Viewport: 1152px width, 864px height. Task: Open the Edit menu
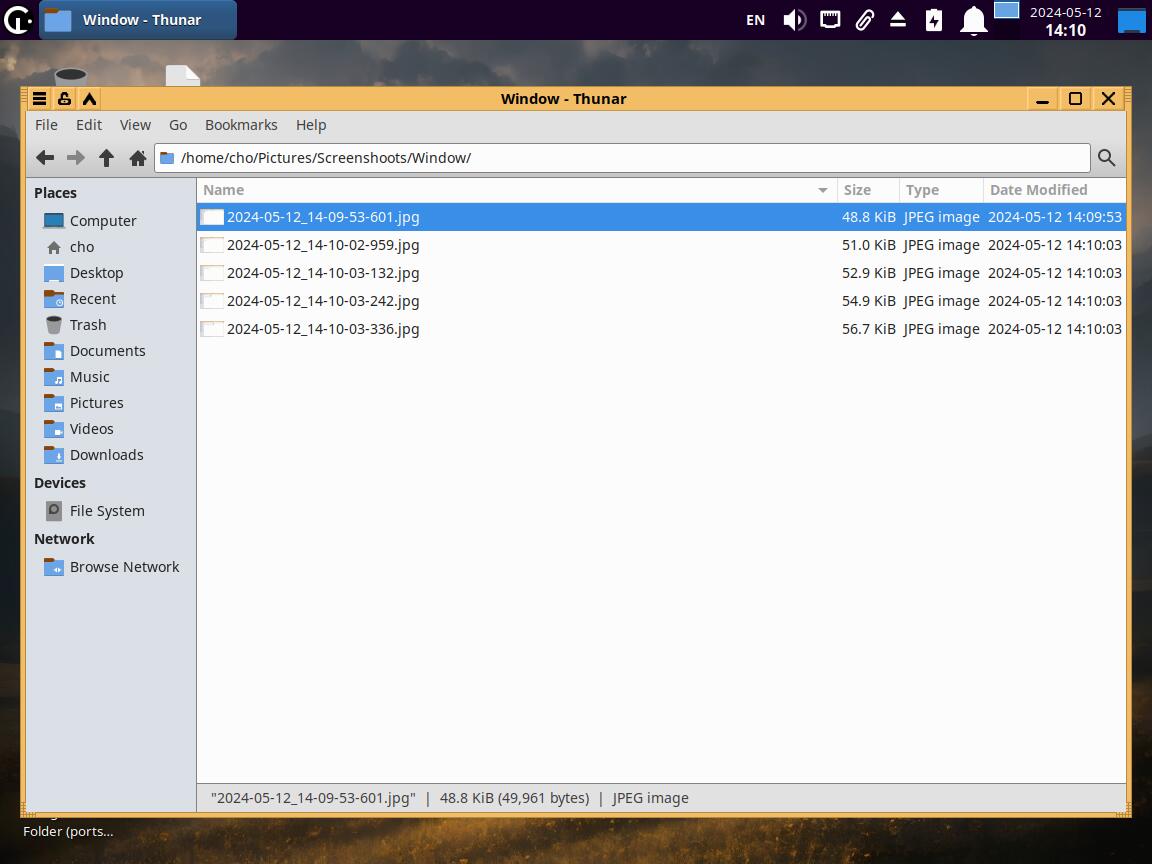pyautogui.click(x=89, y=125)
